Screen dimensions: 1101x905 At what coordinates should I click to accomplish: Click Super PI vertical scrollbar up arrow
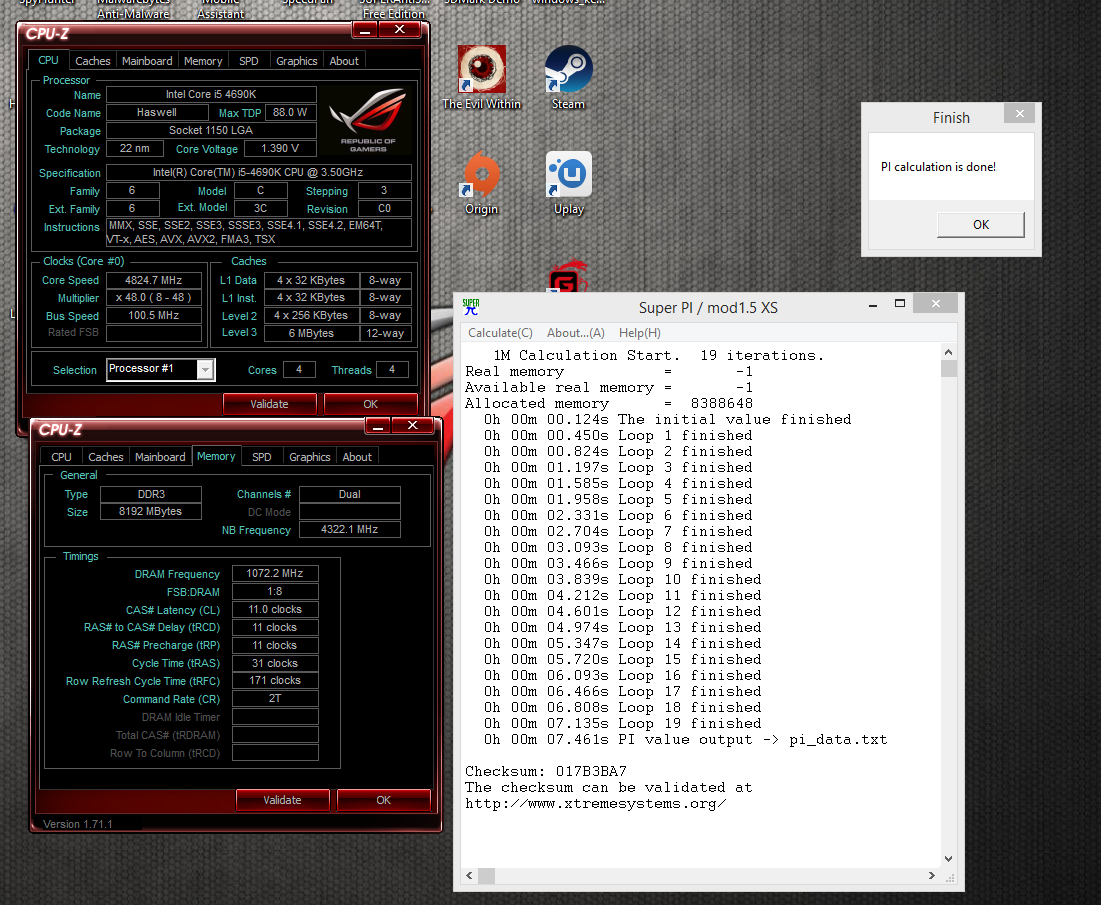click(949, 352)
